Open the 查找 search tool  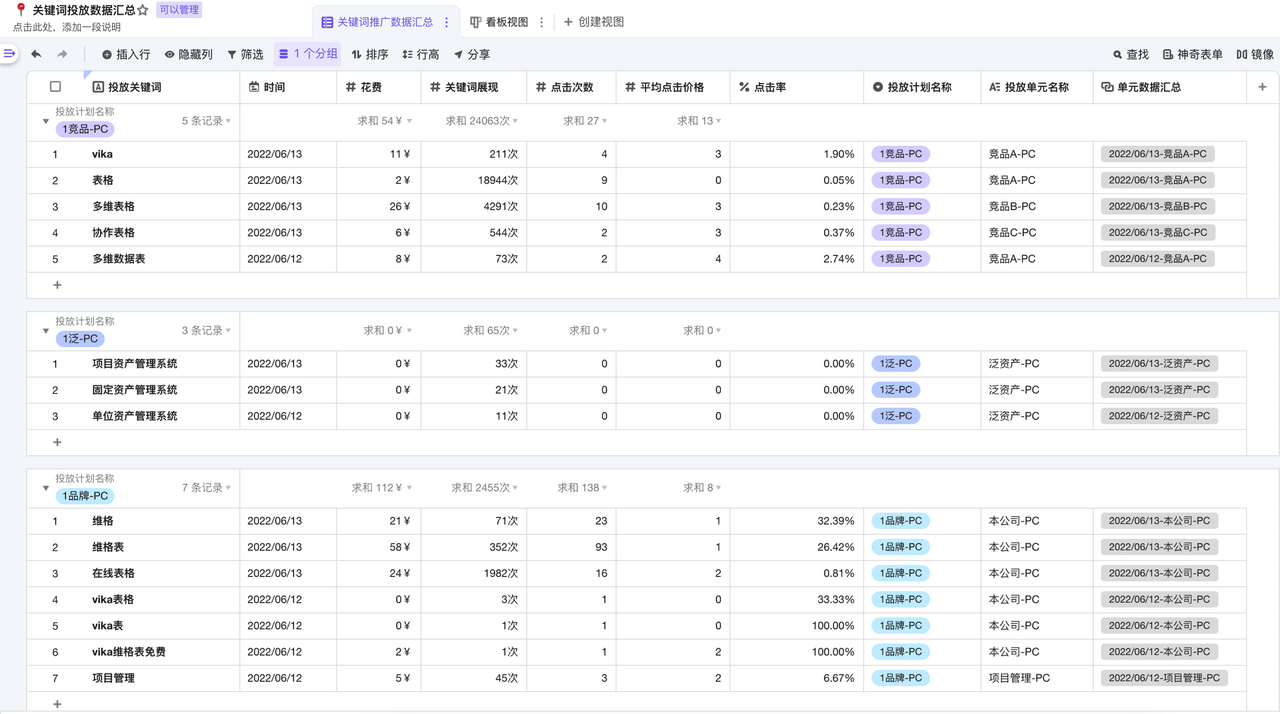point(1130,55)
